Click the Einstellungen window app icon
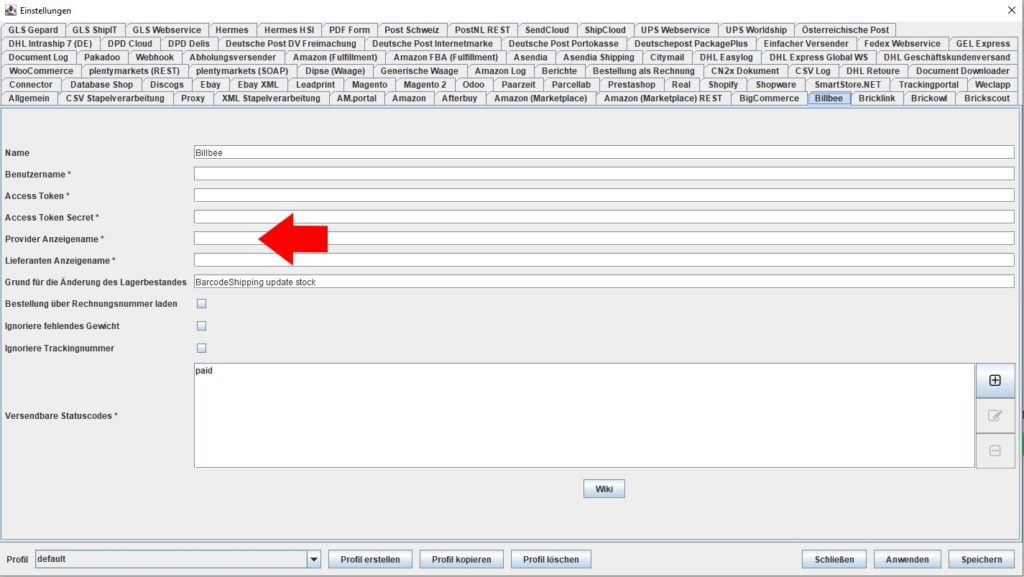 10,10
